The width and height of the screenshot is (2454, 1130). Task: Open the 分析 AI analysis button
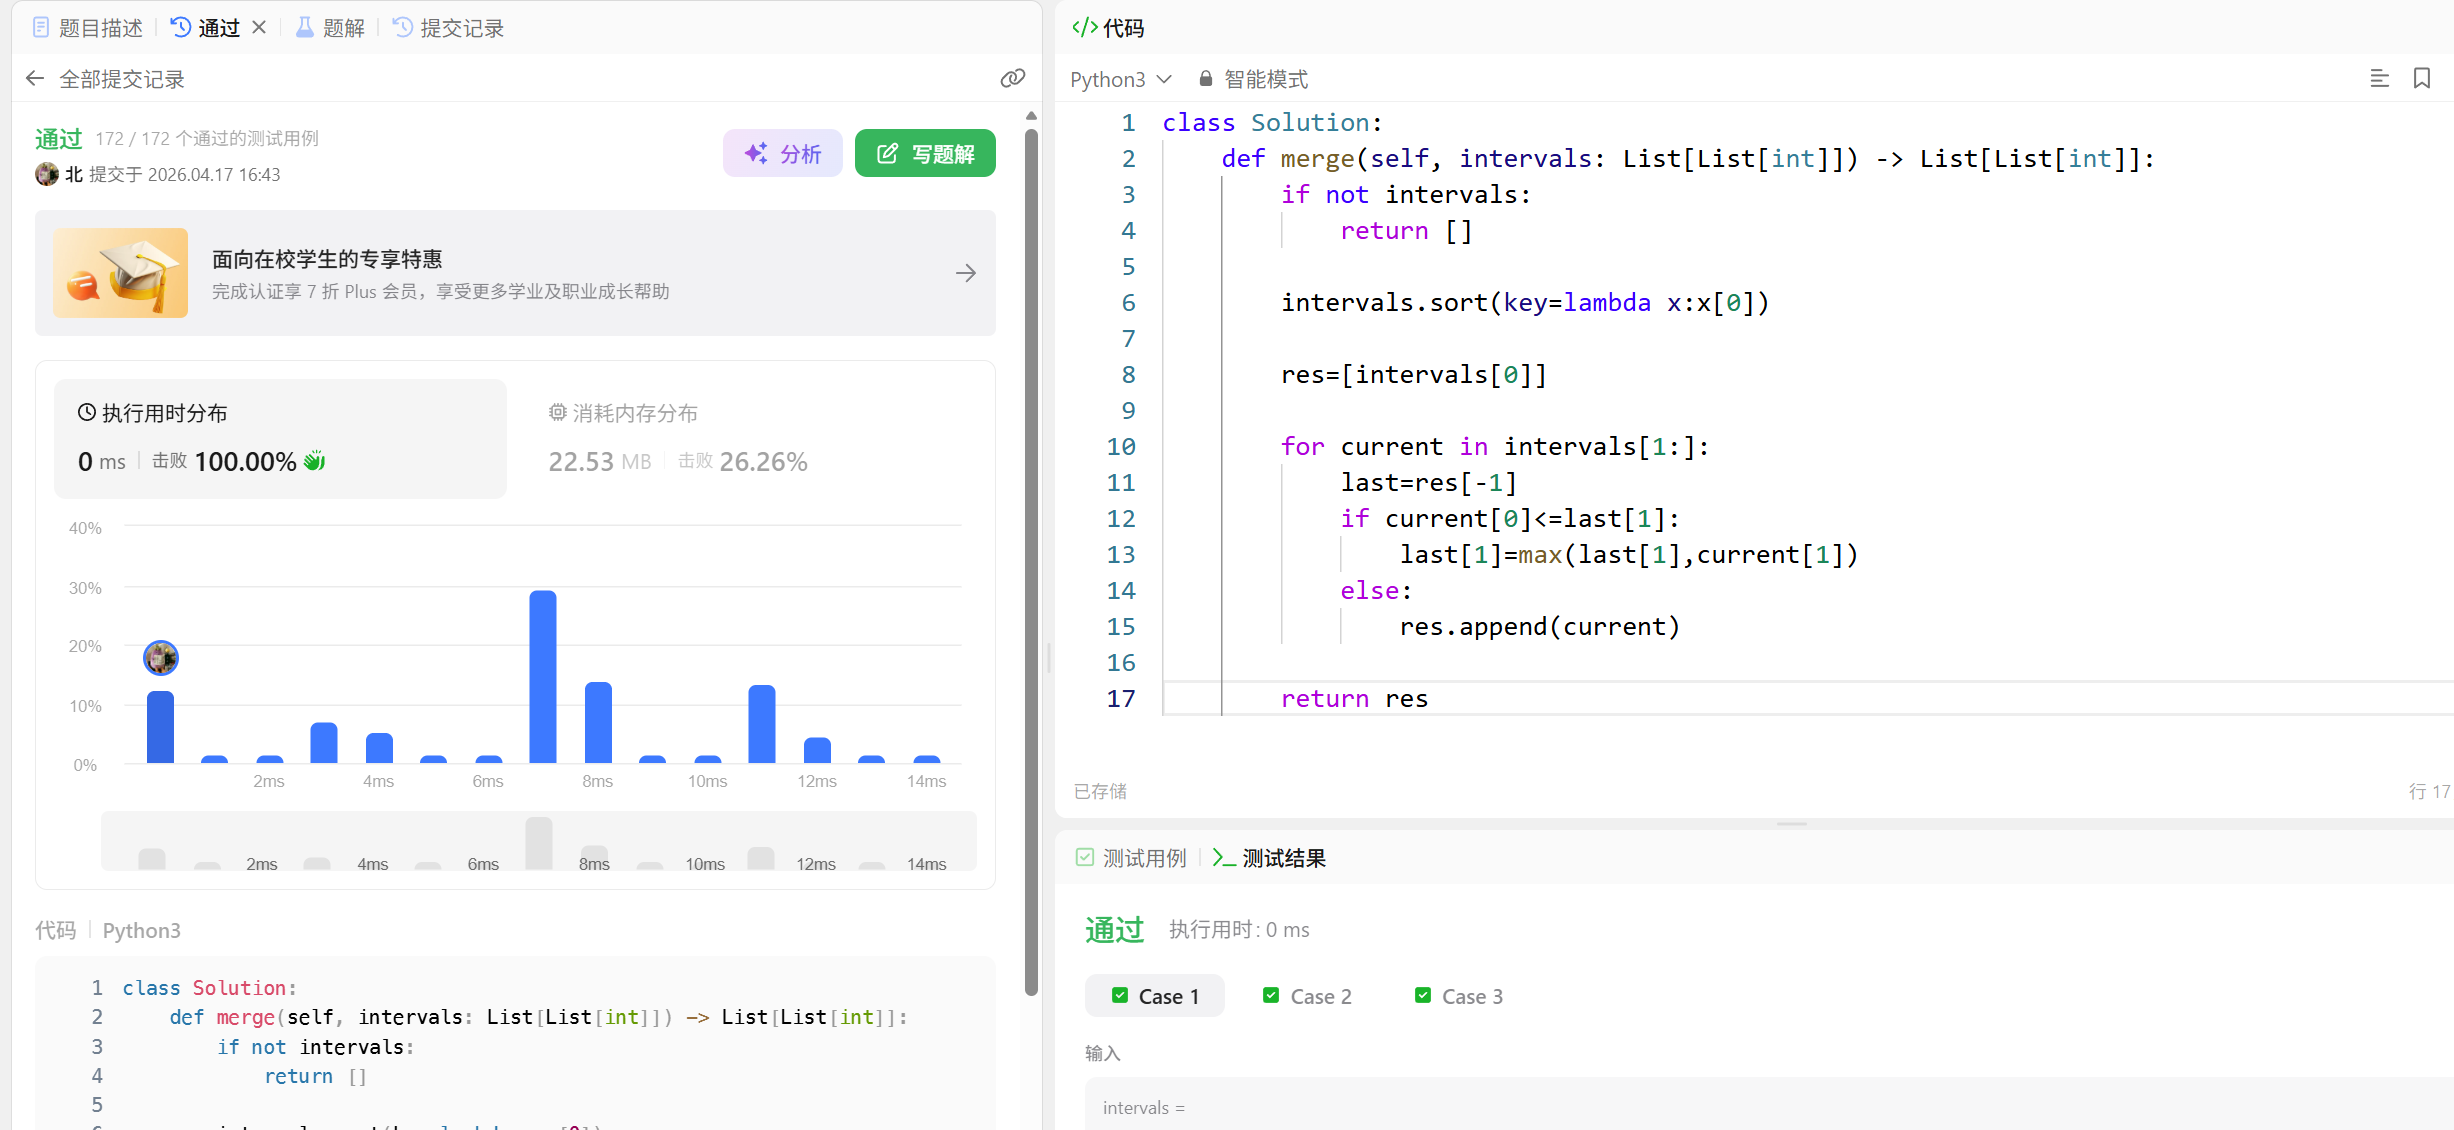782,153
